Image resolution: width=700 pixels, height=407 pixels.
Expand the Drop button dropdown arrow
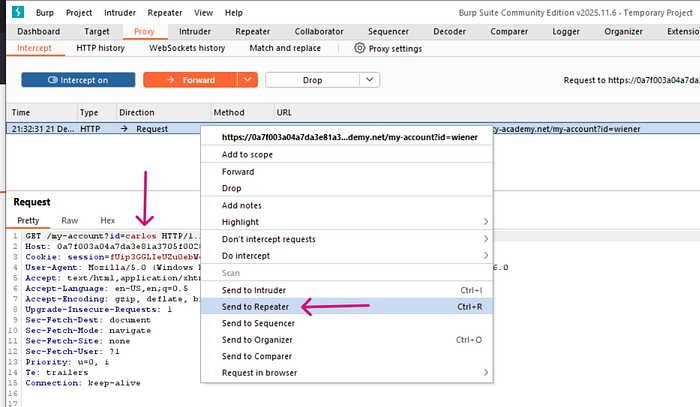point(370,80)
